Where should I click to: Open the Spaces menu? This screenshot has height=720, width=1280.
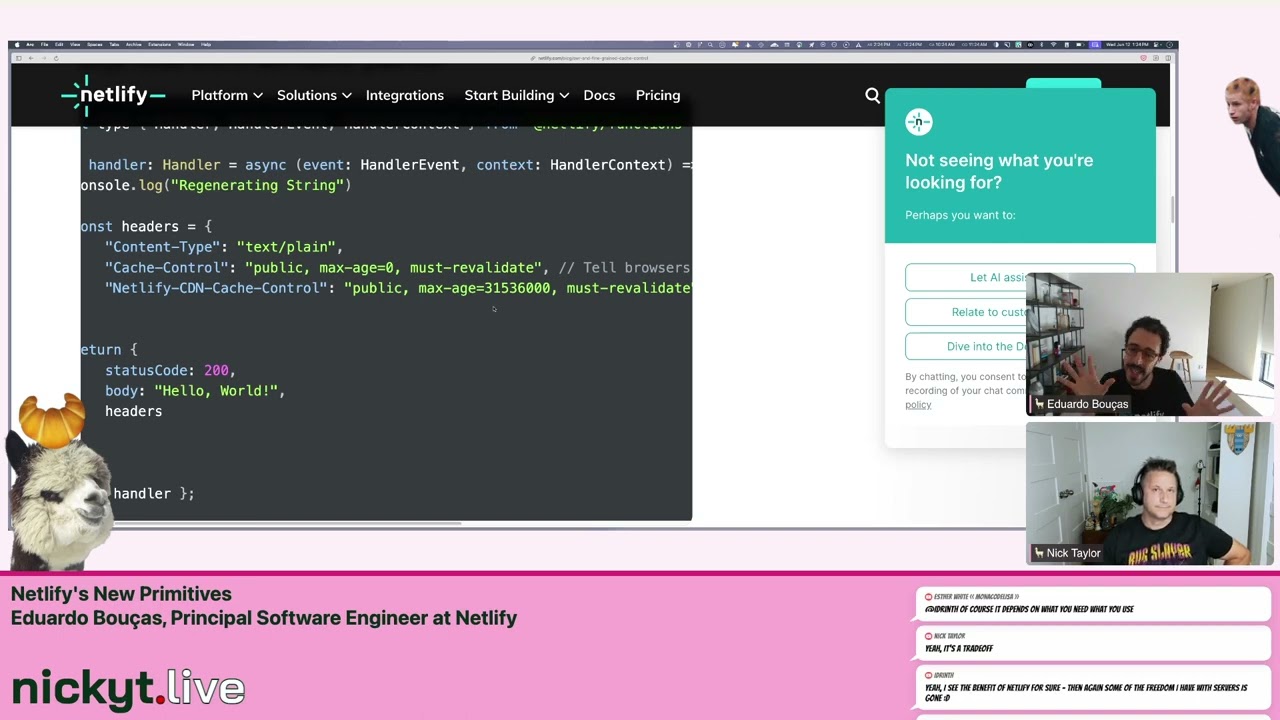[x=95, y=44]
